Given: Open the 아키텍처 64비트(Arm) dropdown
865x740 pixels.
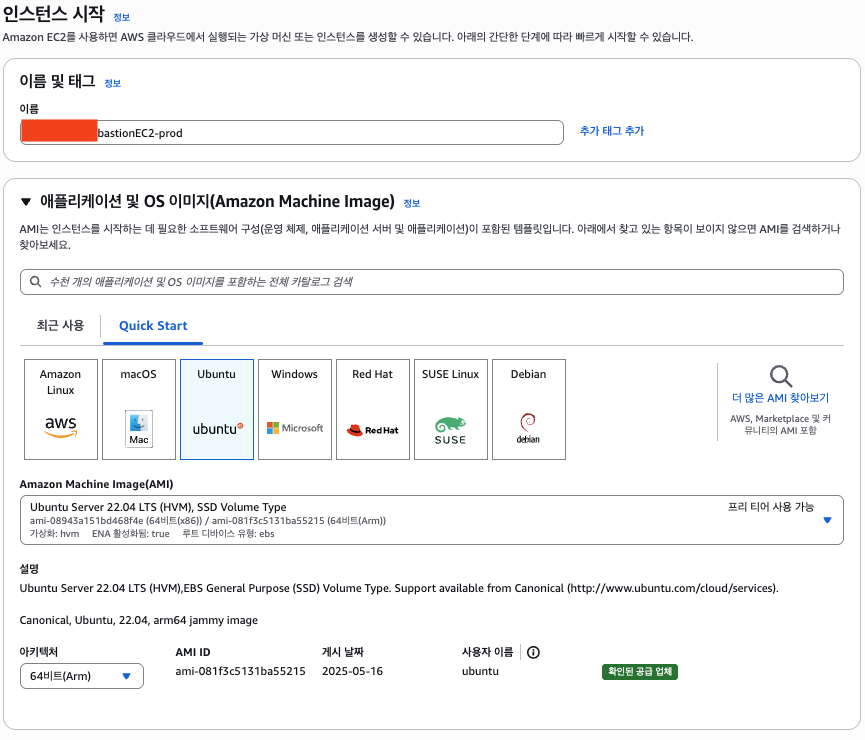Looking at the screenshot, I should click(82, 676).
